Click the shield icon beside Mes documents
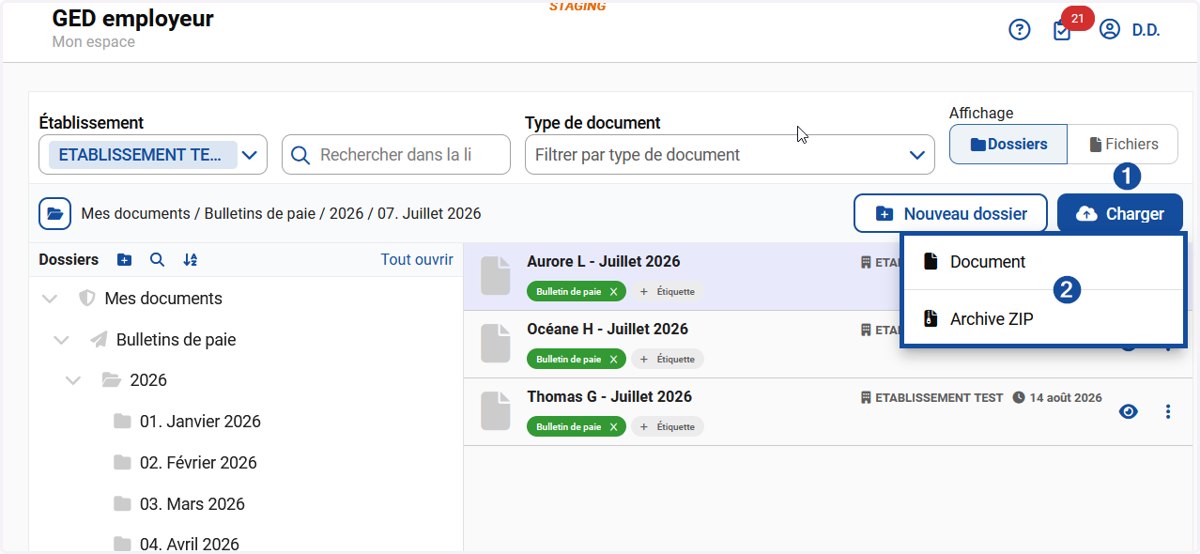The width and height of the screenshot is (1200, 554). click(x=87, y=298)
